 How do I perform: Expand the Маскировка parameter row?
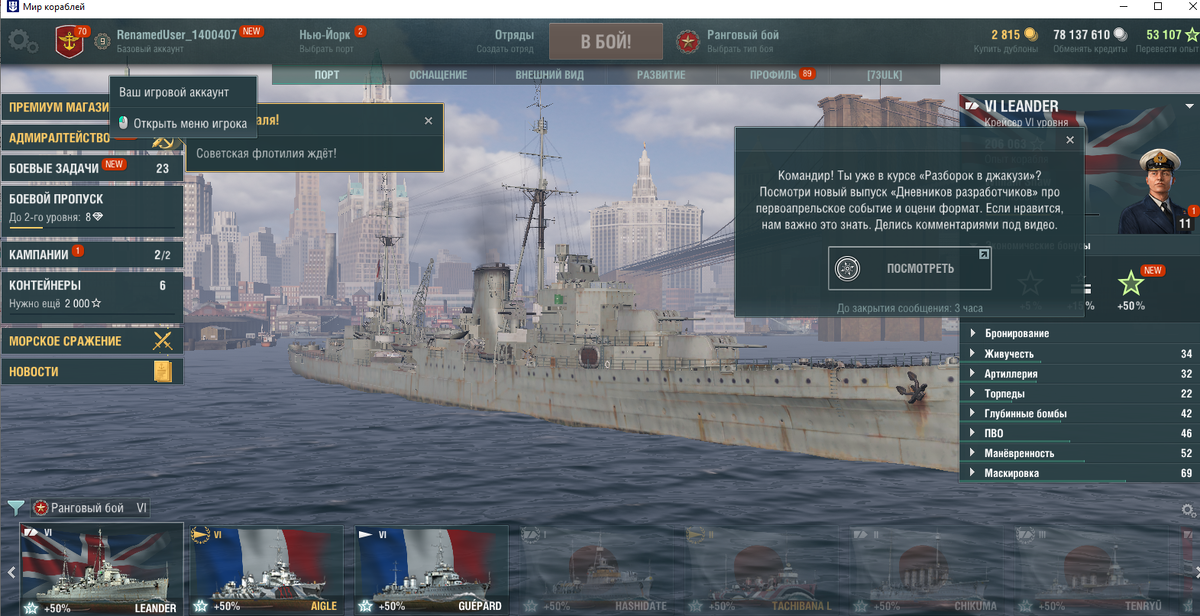click(x=1080, y=473)
